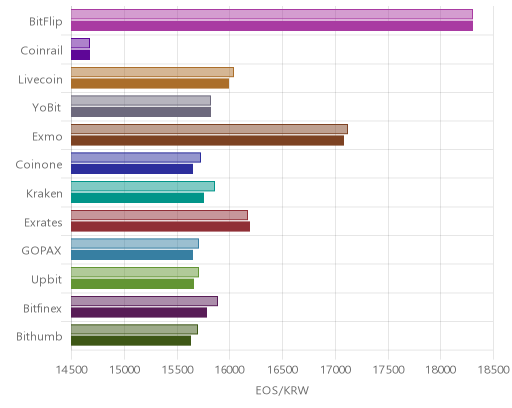Select the dark blue Coinone bar
Screen dimensions: 512x408
tap(132, 169)
